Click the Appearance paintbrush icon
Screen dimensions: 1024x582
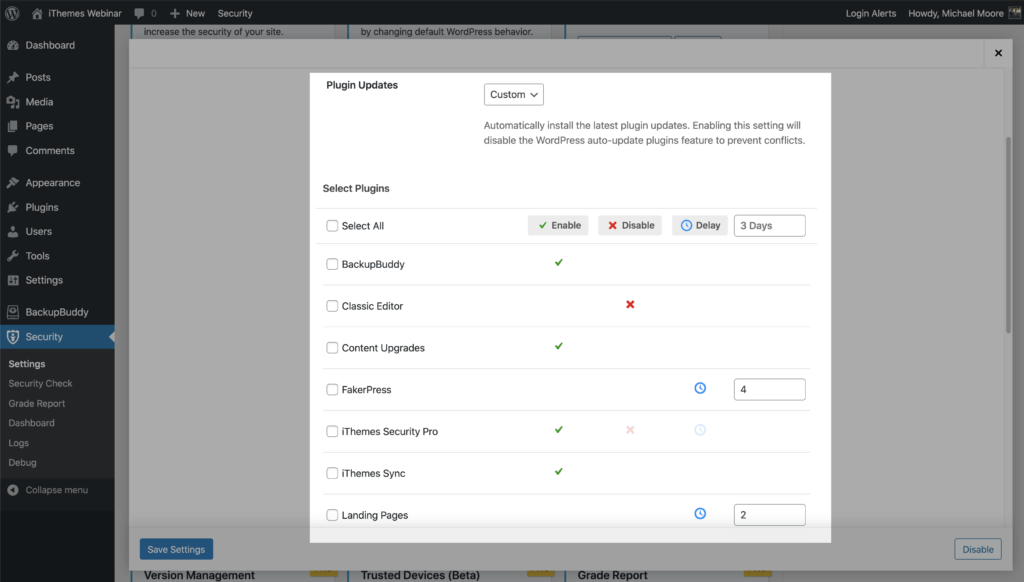13,183
